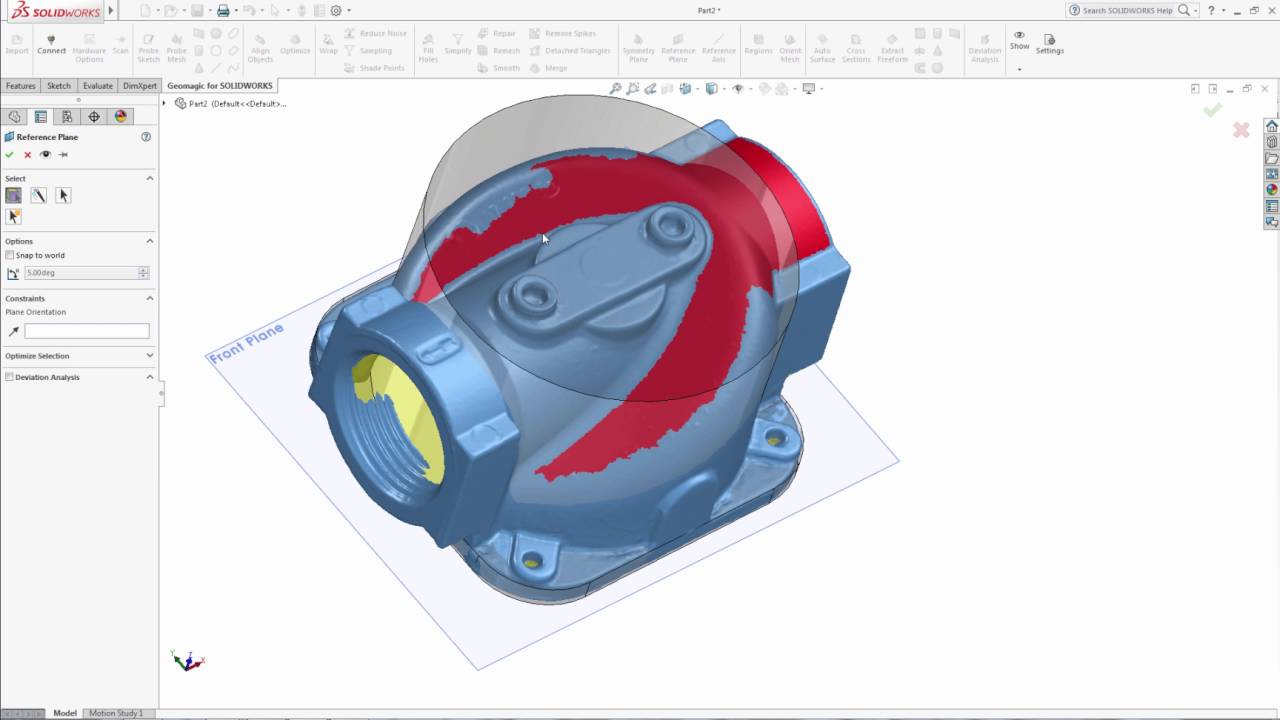Click in Search SOLIDWORKS Help box
This screenshot has width=1280, height=720.
(x=1127, y=10)
